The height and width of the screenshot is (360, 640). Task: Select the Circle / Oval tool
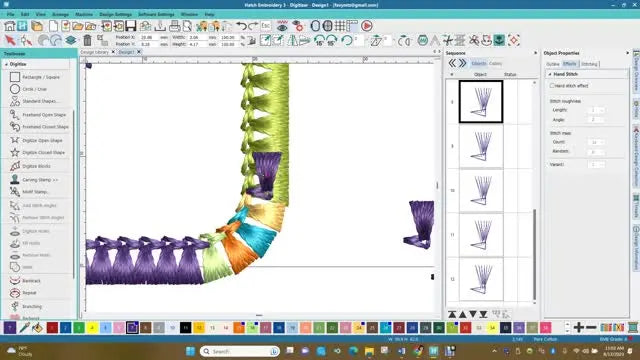tap(29, 89)
